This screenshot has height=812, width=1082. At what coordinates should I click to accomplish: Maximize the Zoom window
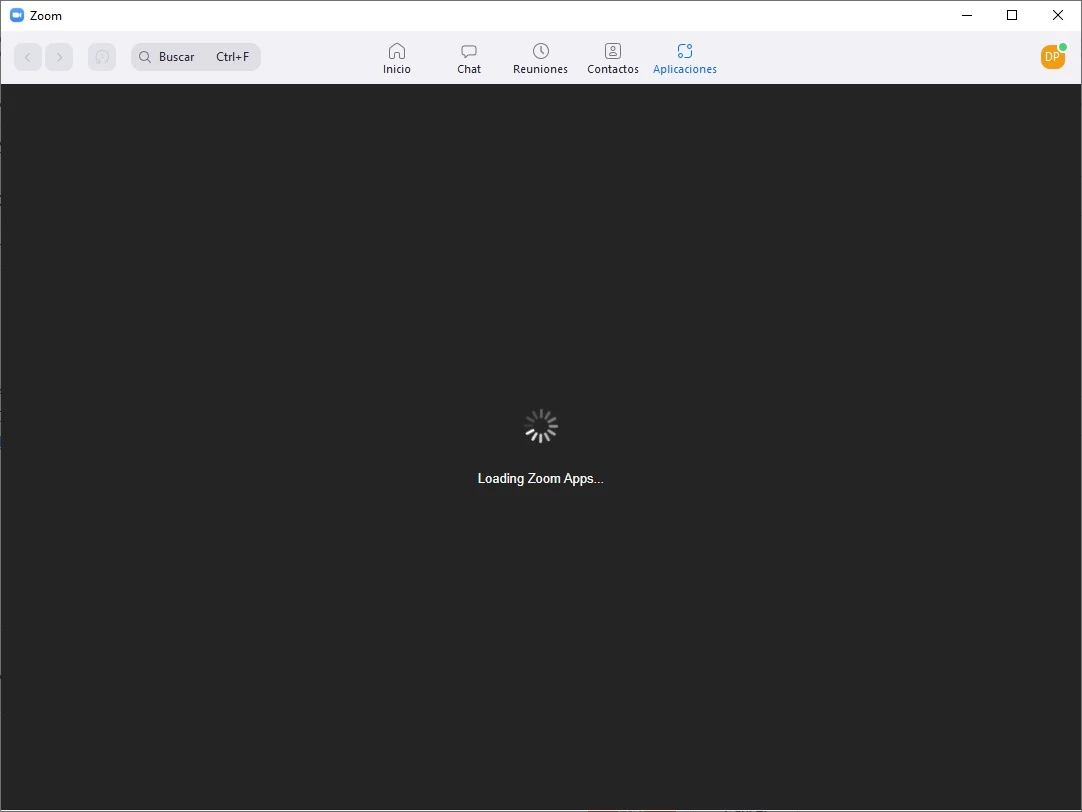point(1012,15)
